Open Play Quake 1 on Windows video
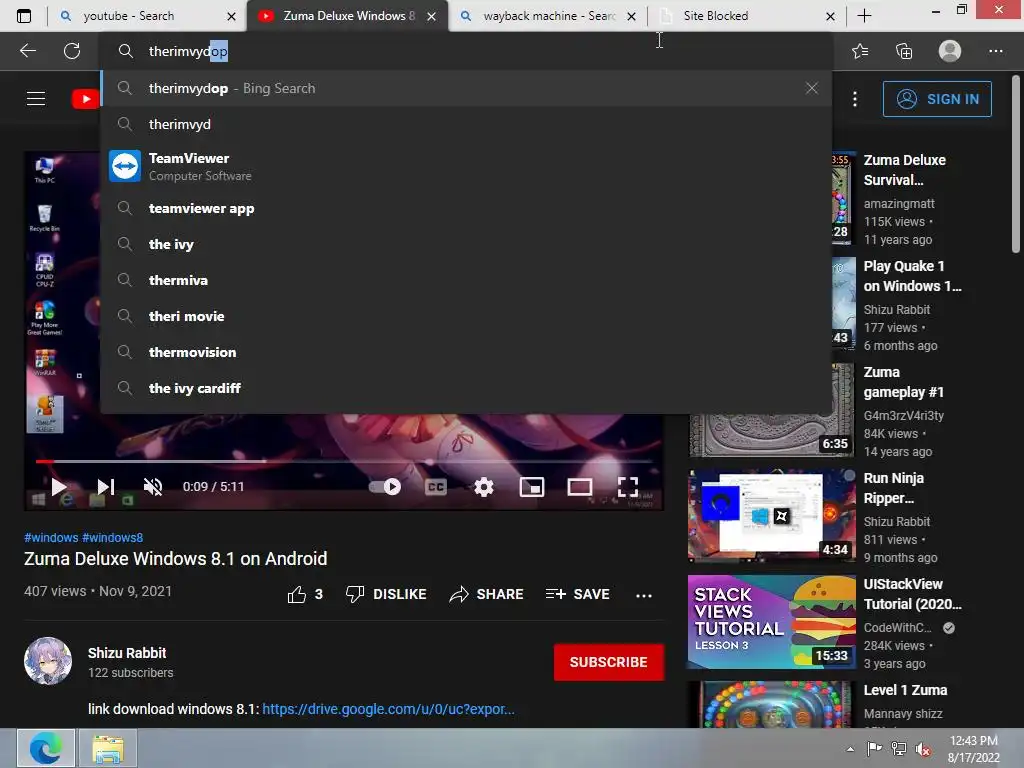This screenshot has width=1024, height=768. [912, 276]
